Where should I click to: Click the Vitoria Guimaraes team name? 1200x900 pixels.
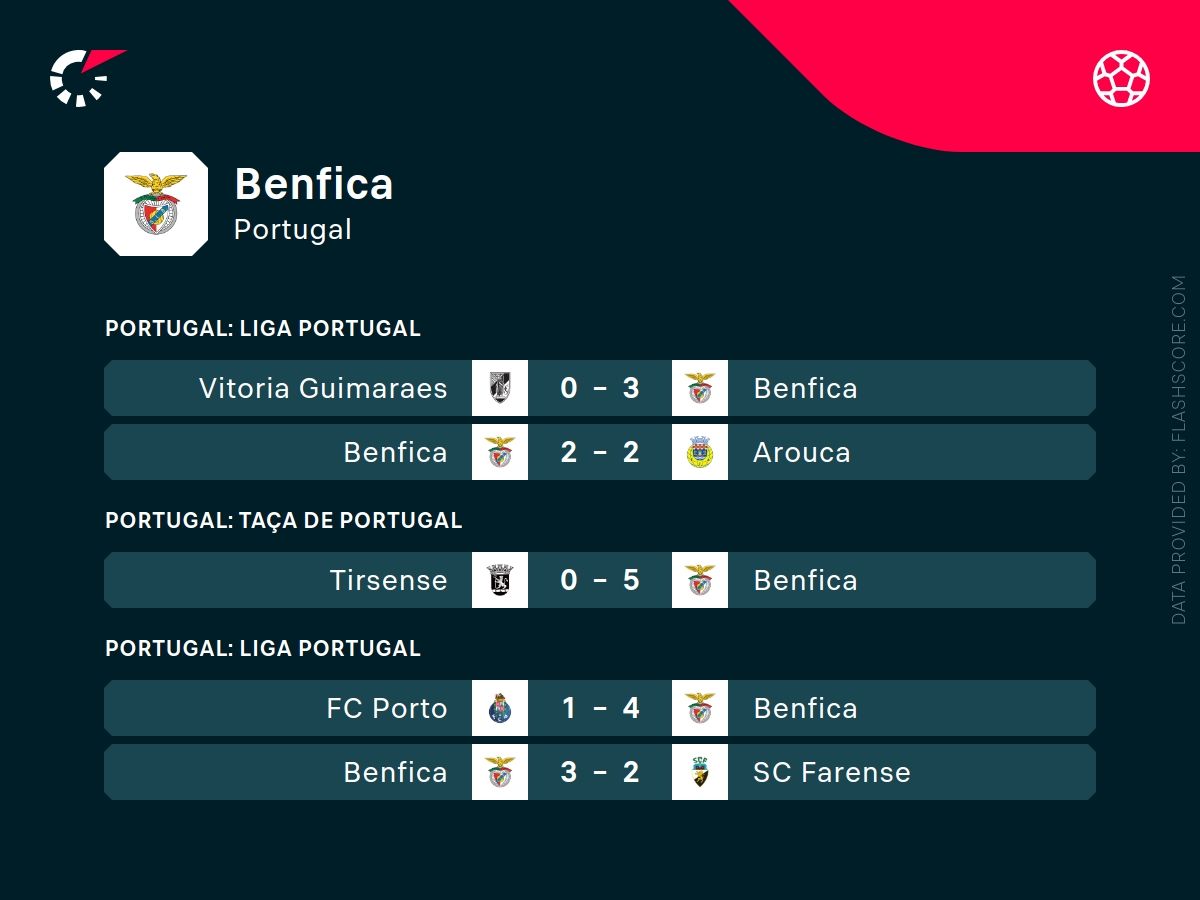point(323,388)
